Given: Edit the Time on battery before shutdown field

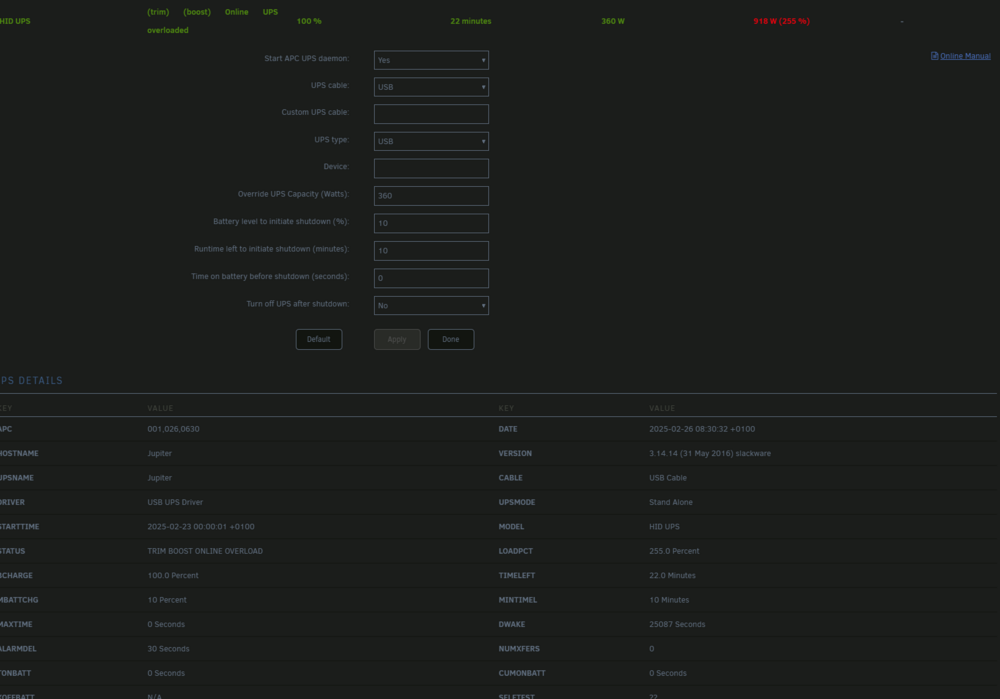Looking at the screenshot, I should click(x=431, y=278).
